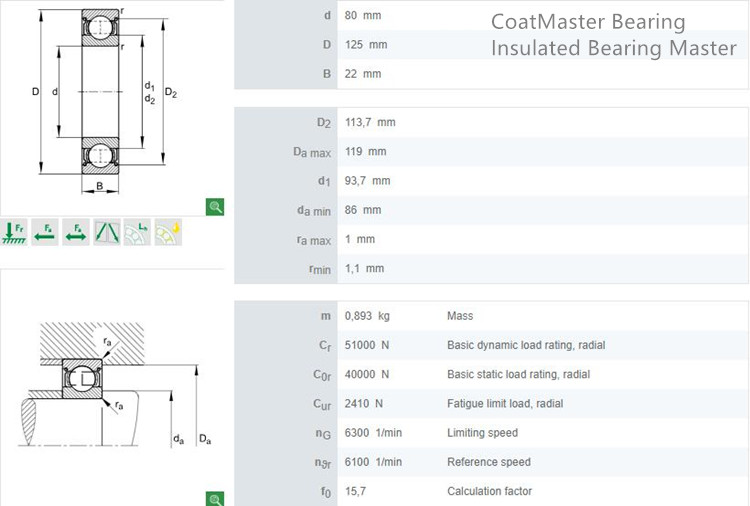
Task: Enlarge the mounting dimensions drawing with magnifier
Action: [215, 499]
